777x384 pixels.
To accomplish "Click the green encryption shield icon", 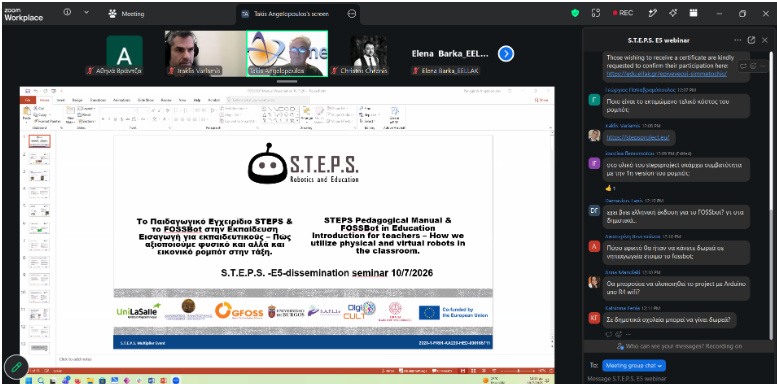I will pyautogui.click(x=575, y=13).
